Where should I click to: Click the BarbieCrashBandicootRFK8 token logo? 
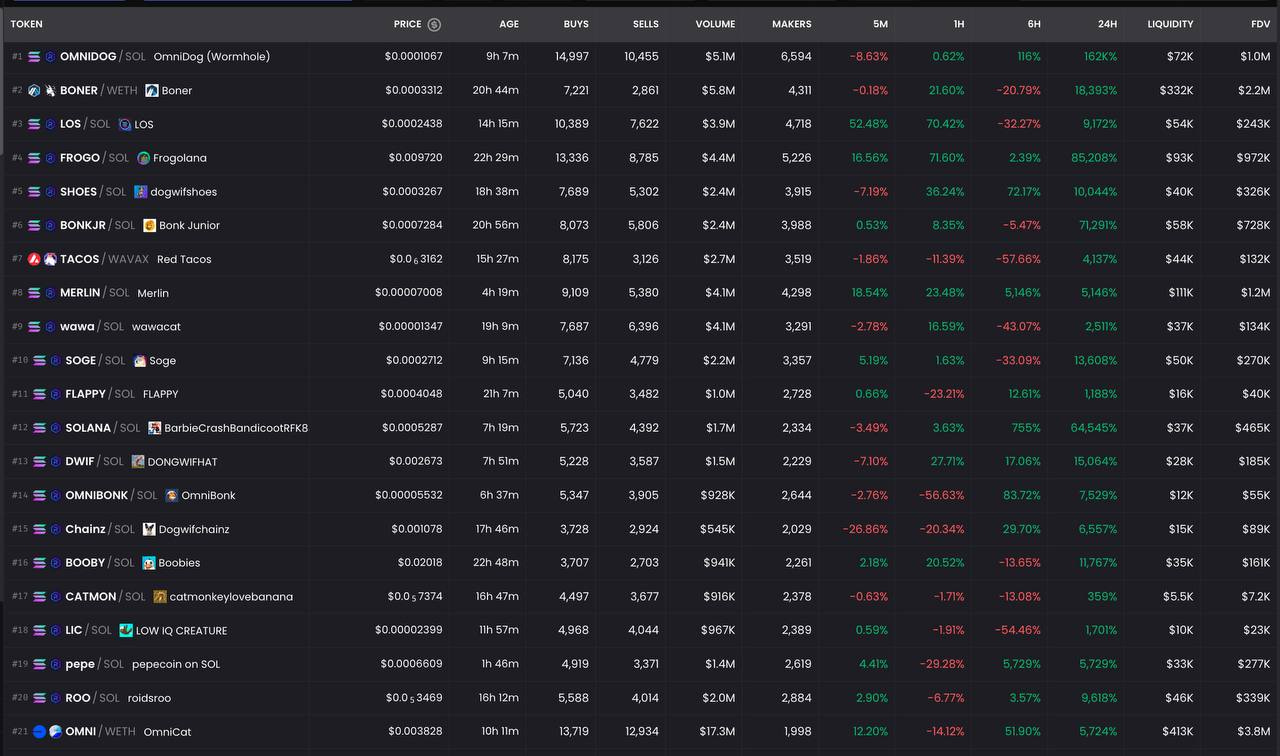click(x=155, y=428)
